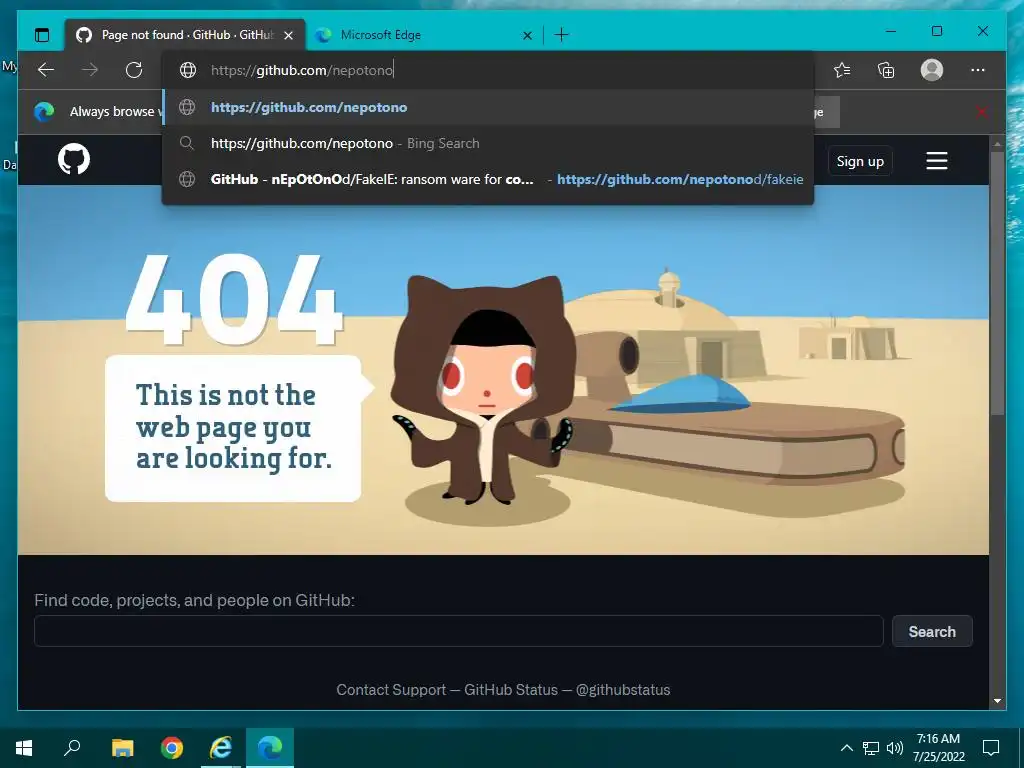
Task: Focus the Find code search input field
Action: [x=458, y=632]
